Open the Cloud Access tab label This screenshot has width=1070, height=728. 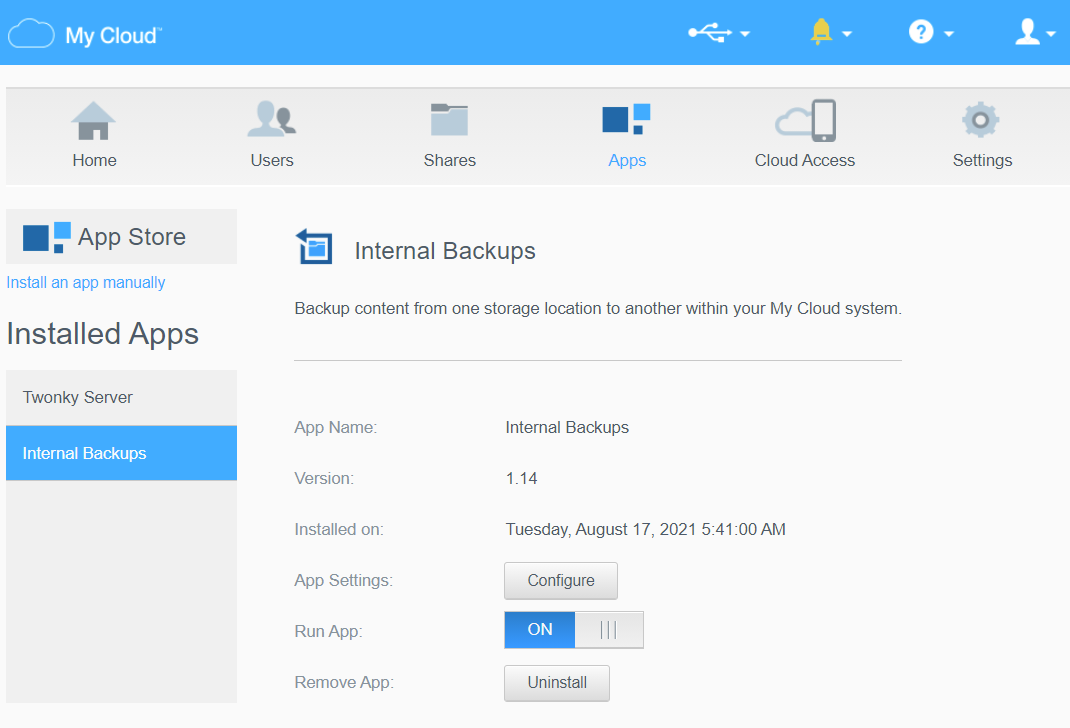click(805, 160)
